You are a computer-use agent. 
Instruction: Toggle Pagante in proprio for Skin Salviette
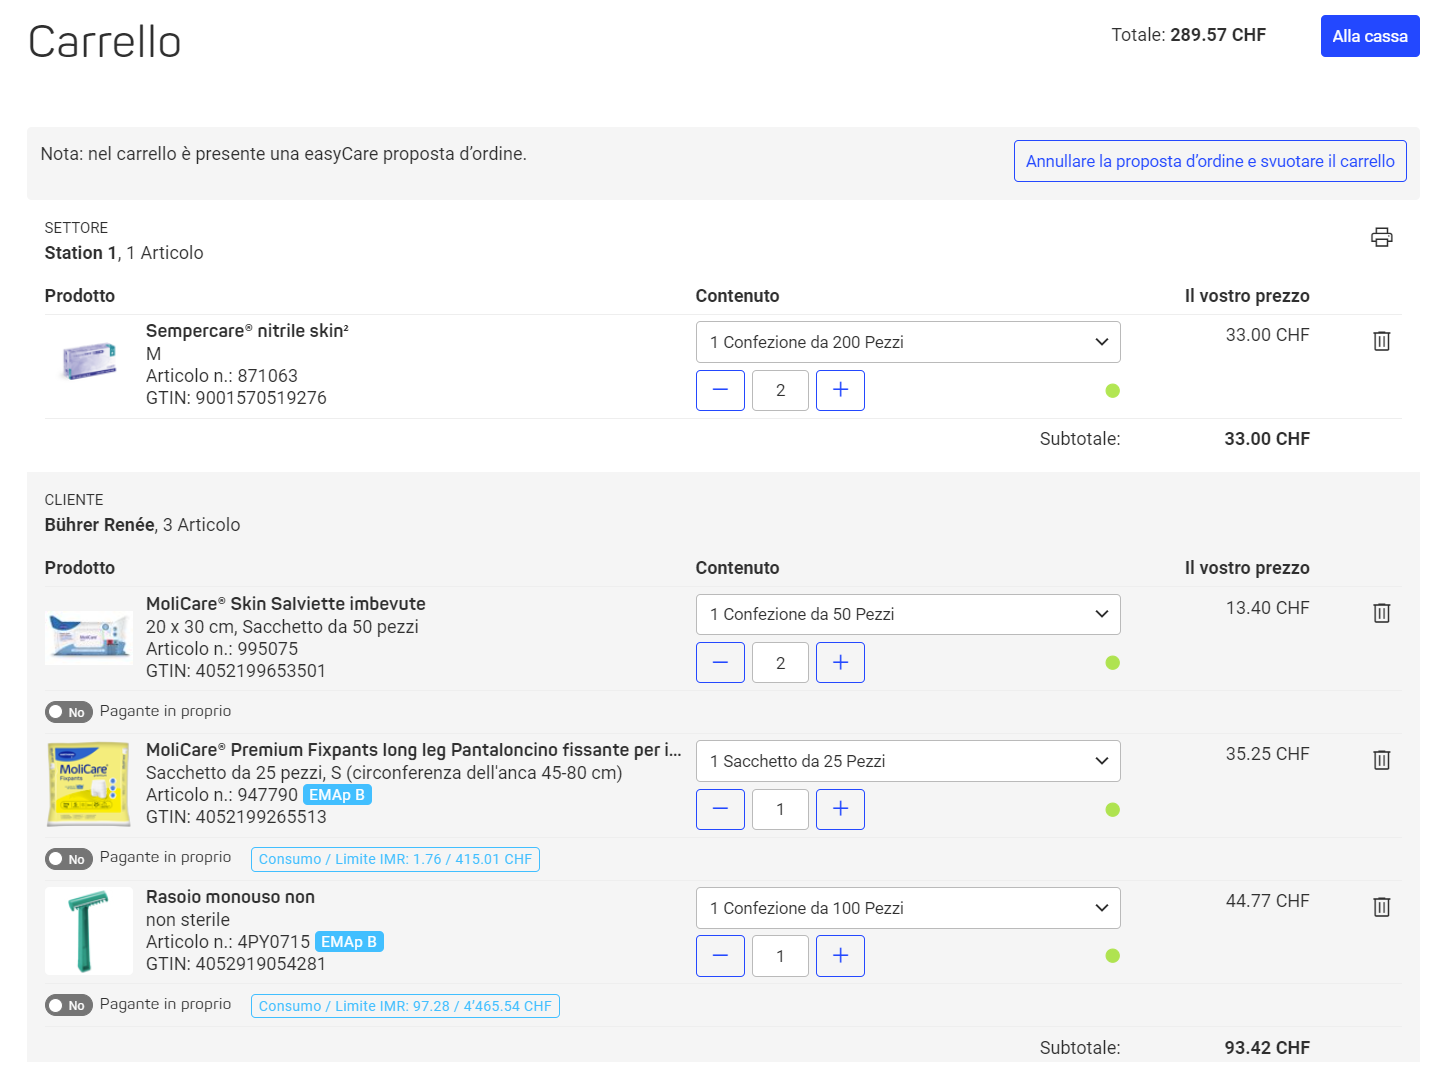click(69, 712)
